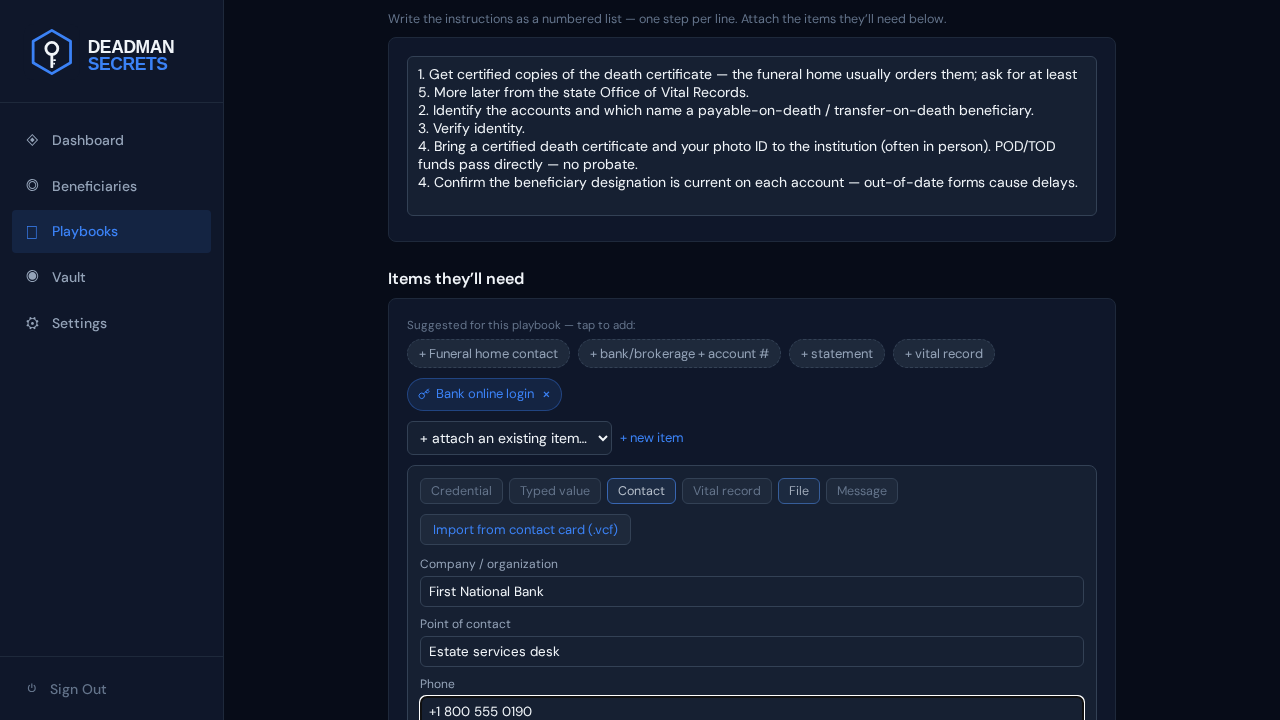
Task: Choose the Vital record type tab
Action: pyautogui.click(x=727, y=491)
